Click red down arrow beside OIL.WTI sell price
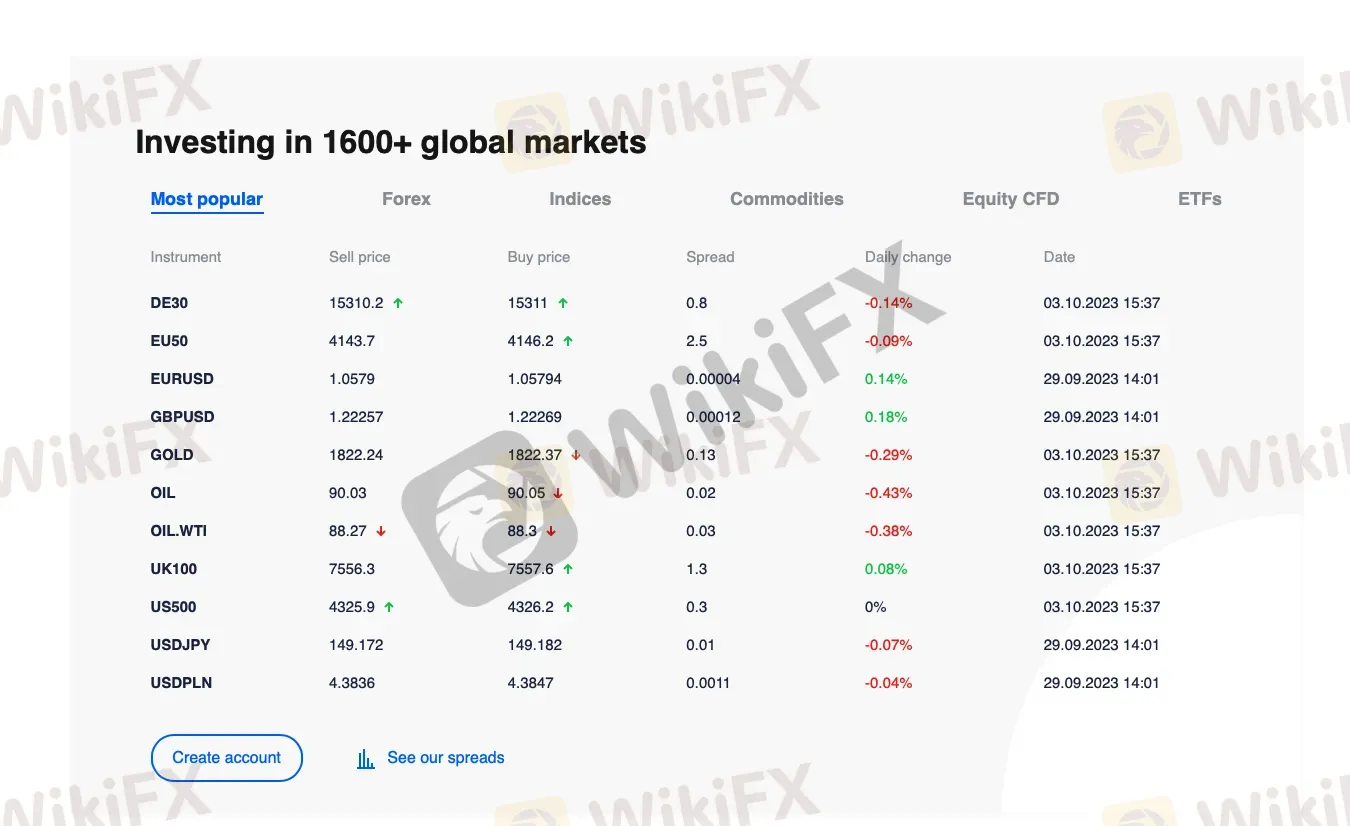 tap(381, 531)
